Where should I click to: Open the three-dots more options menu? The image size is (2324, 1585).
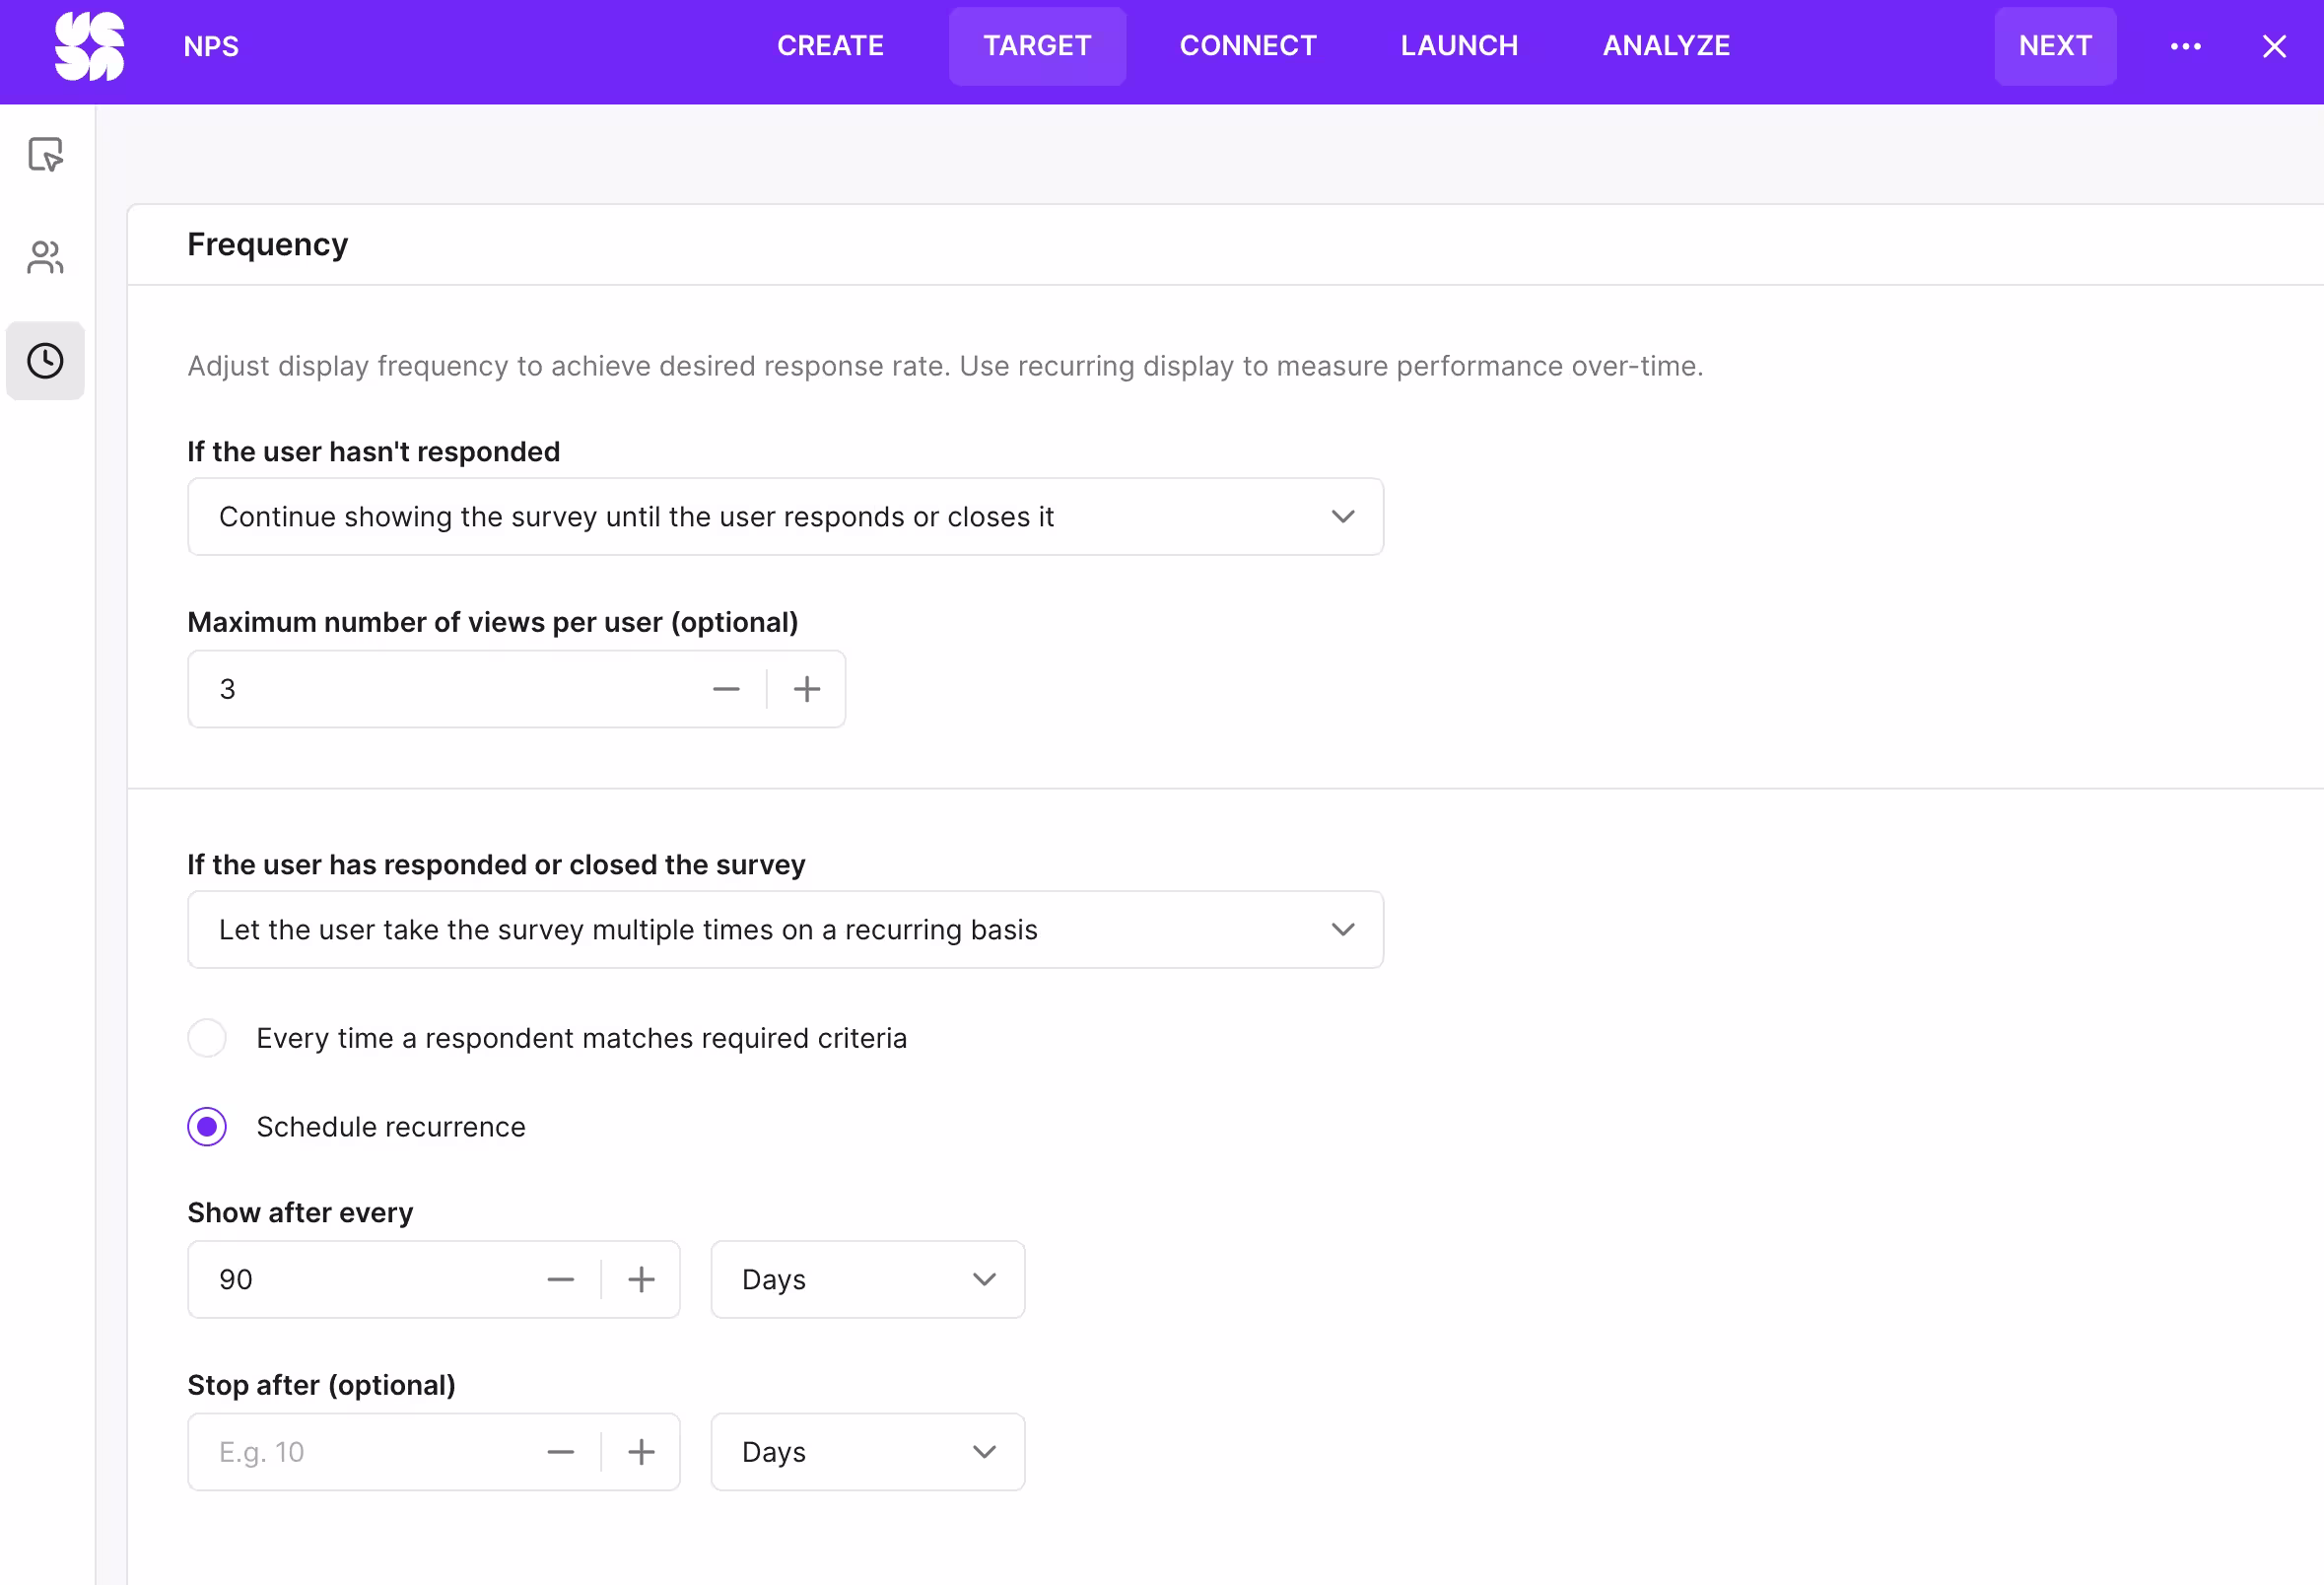pos(2185,46)
